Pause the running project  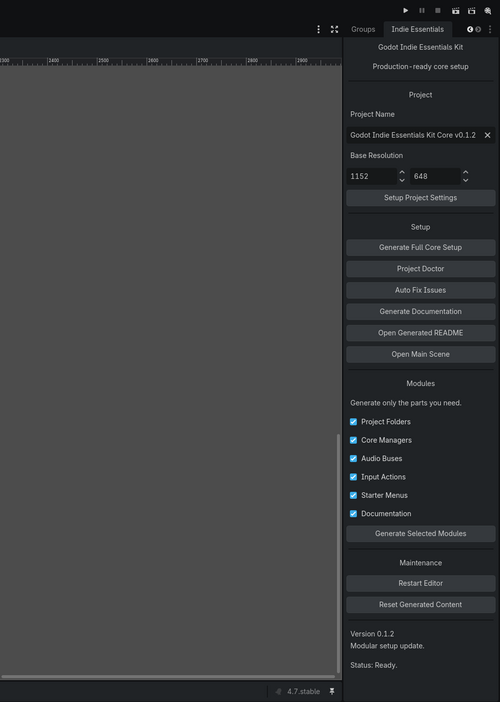click(x=422, y=10)
